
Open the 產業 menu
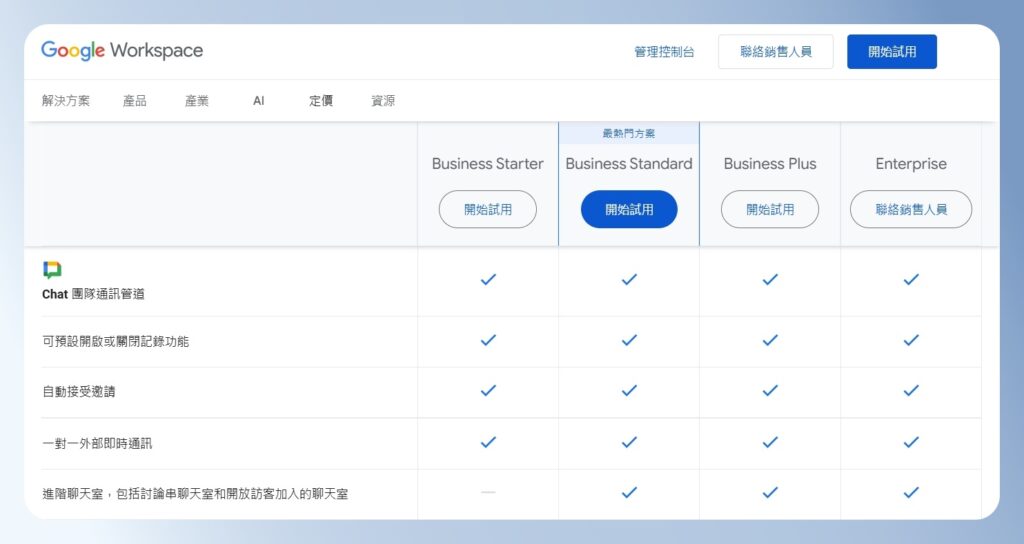(x=197, y=101)
